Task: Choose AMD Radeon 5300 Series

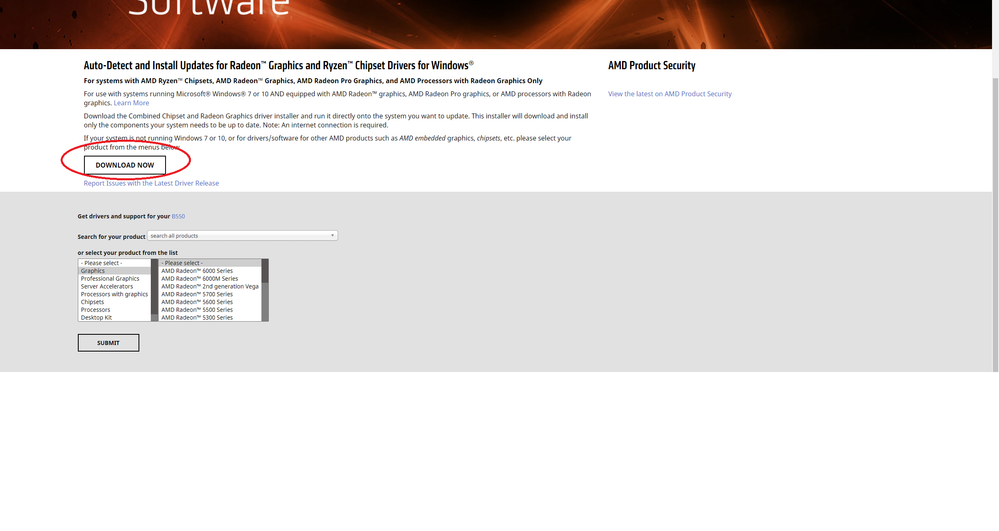Action: tap(210, 317)
